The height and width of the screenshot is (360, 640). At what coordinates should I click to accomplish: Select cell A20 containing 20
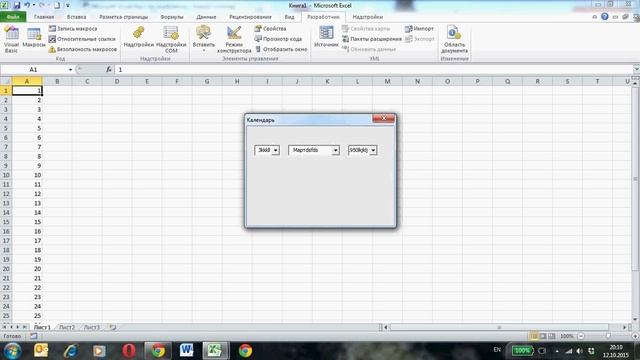[x=27, y=269]
